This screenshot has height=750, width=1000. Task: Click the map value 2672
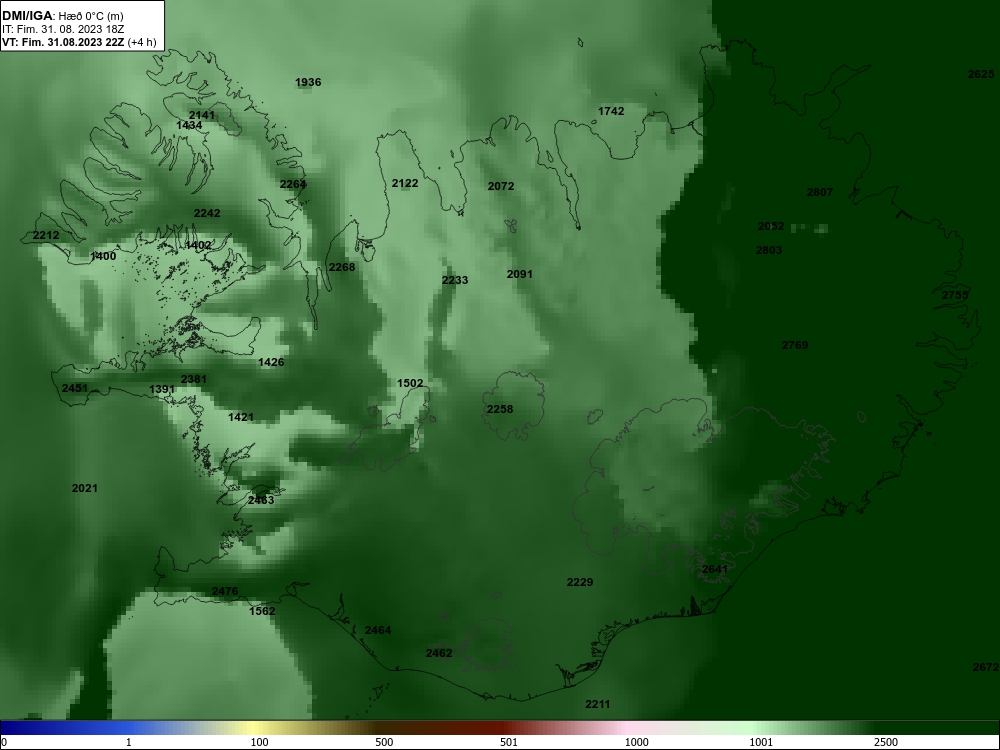tap(986, 667)
